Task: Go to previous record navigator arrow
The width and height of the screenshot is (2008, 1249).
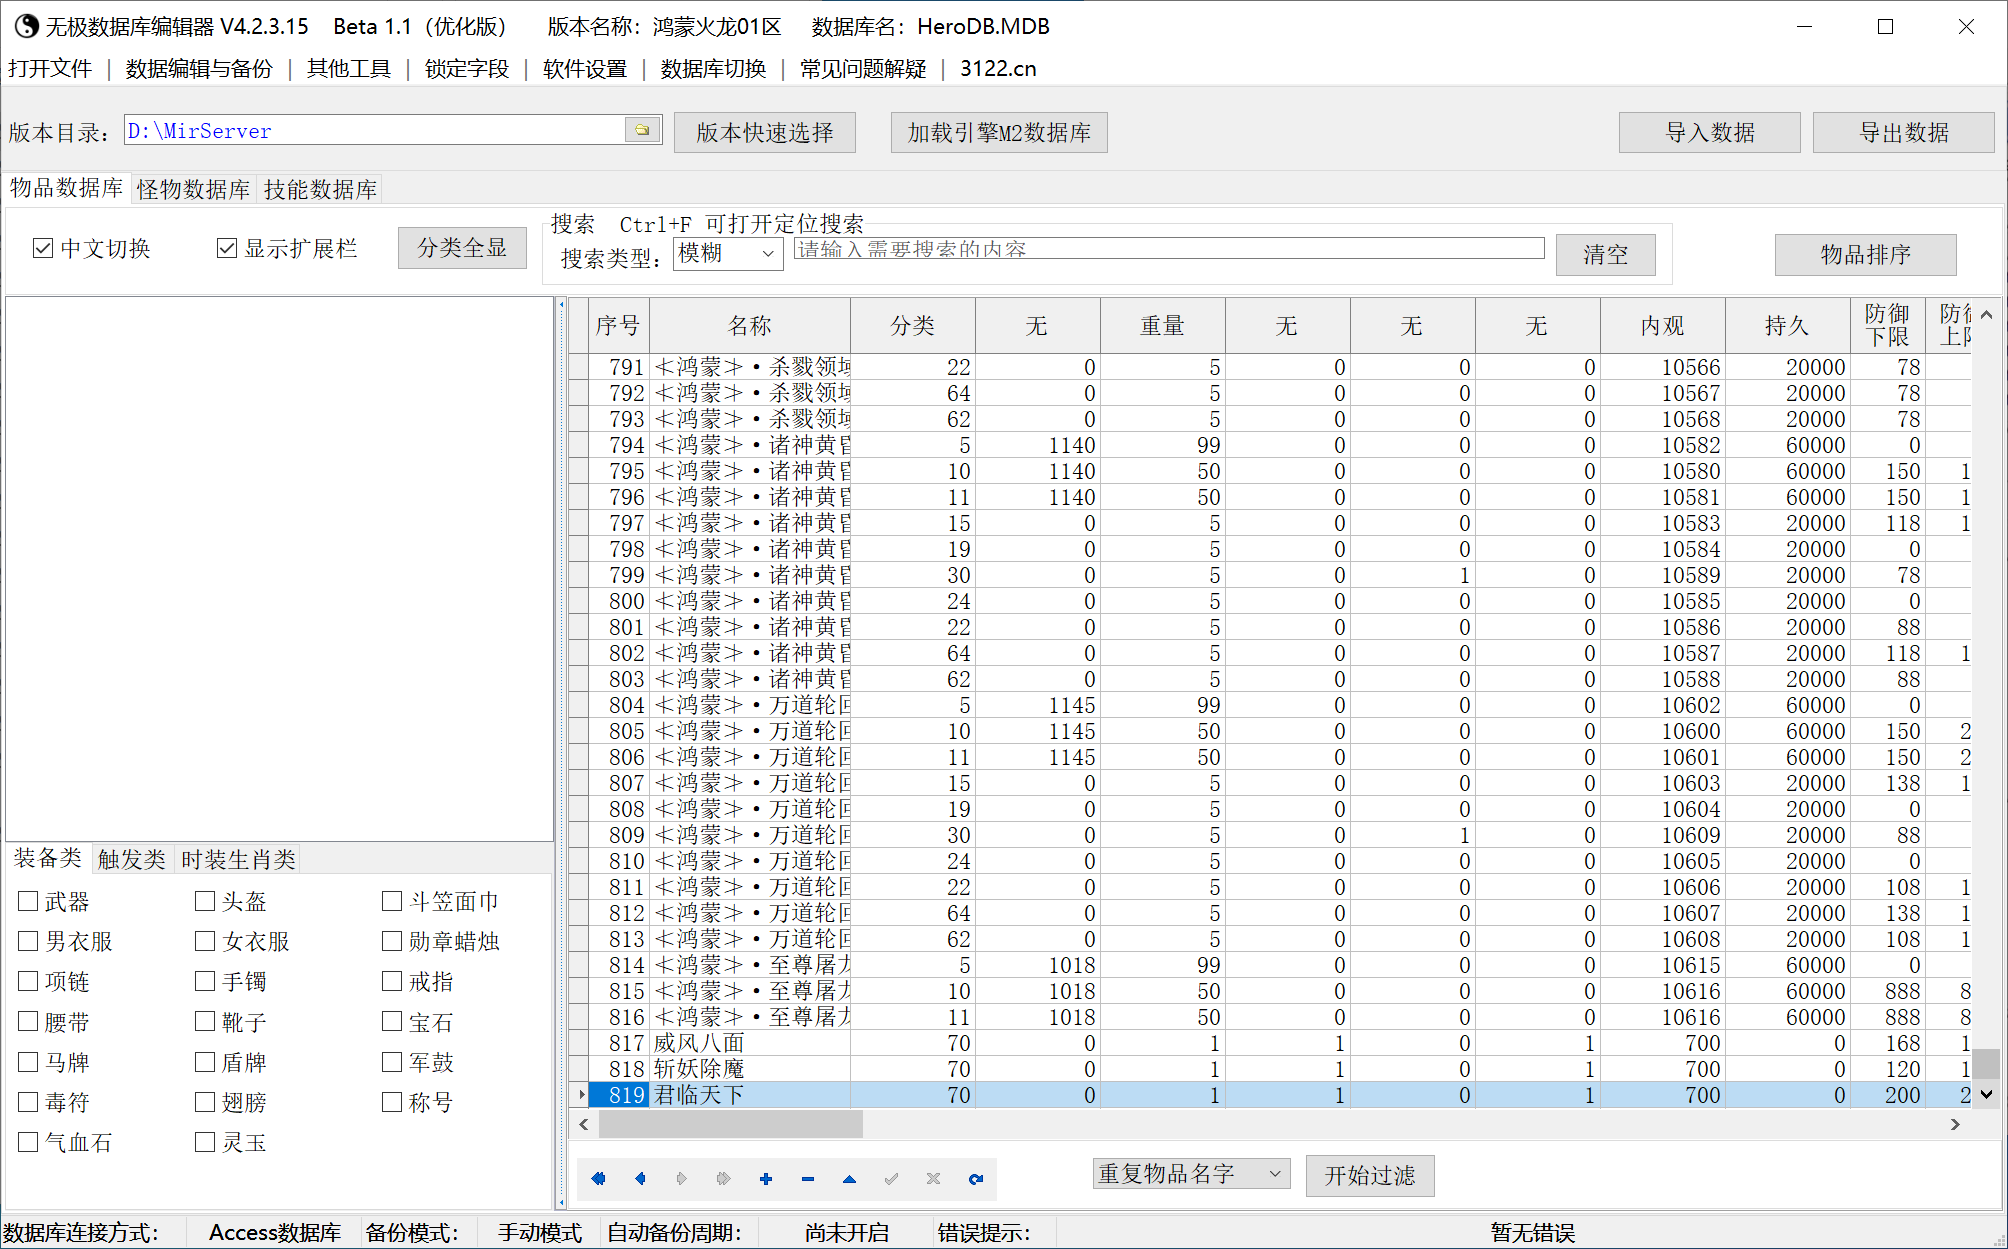Action: tap(640, 1179)
